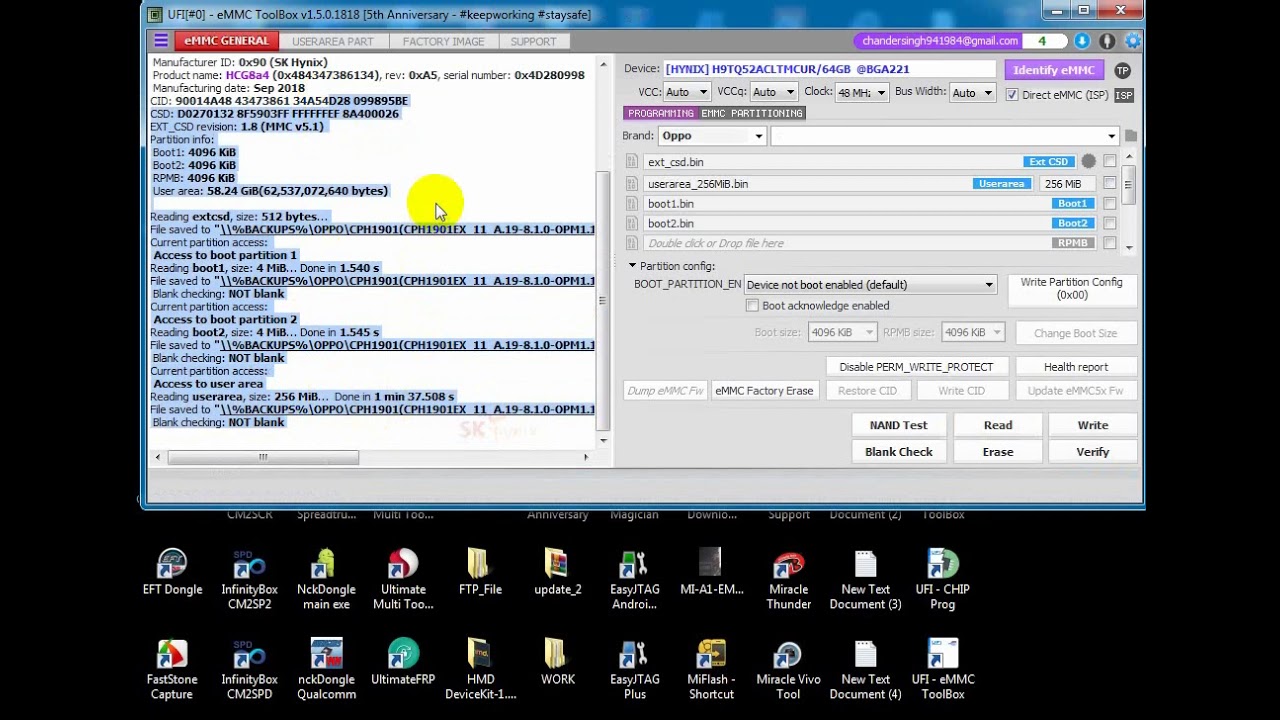
Task: Open EasyJTAG Android desktop shortcut
Action: point(634,580)
